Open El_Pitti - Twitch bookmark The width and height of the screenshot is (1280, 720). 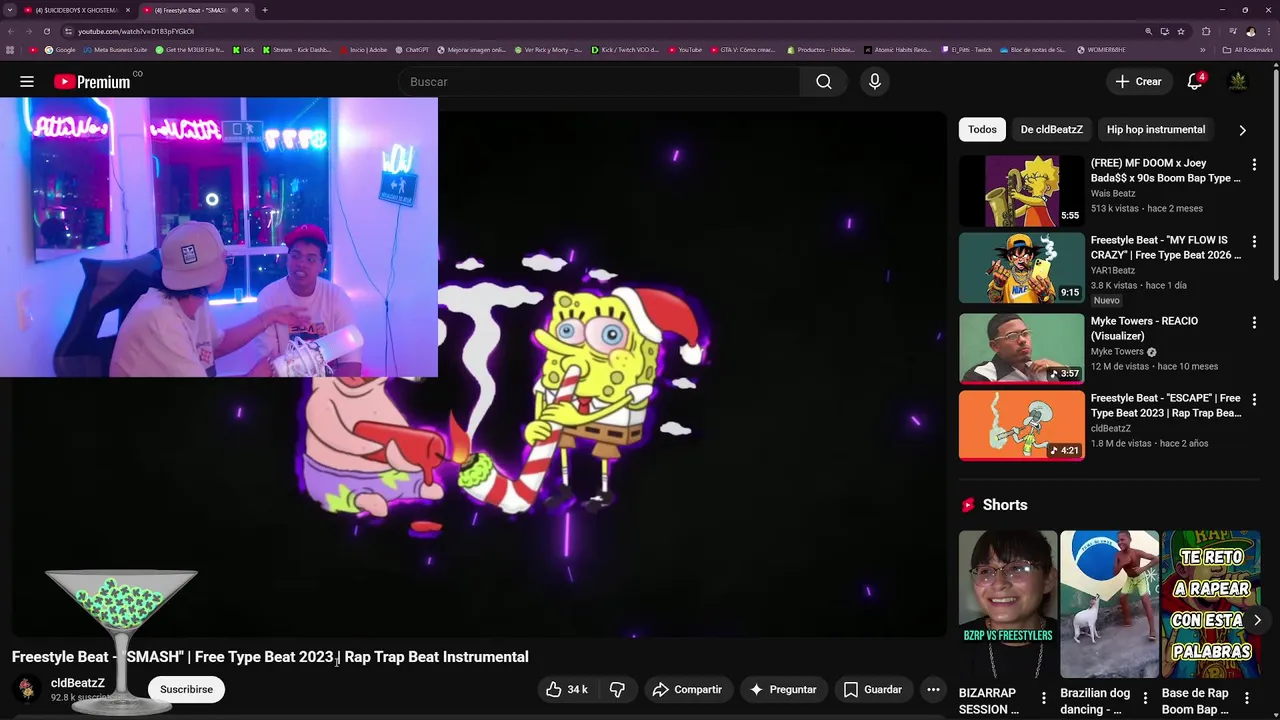point(966,50)
